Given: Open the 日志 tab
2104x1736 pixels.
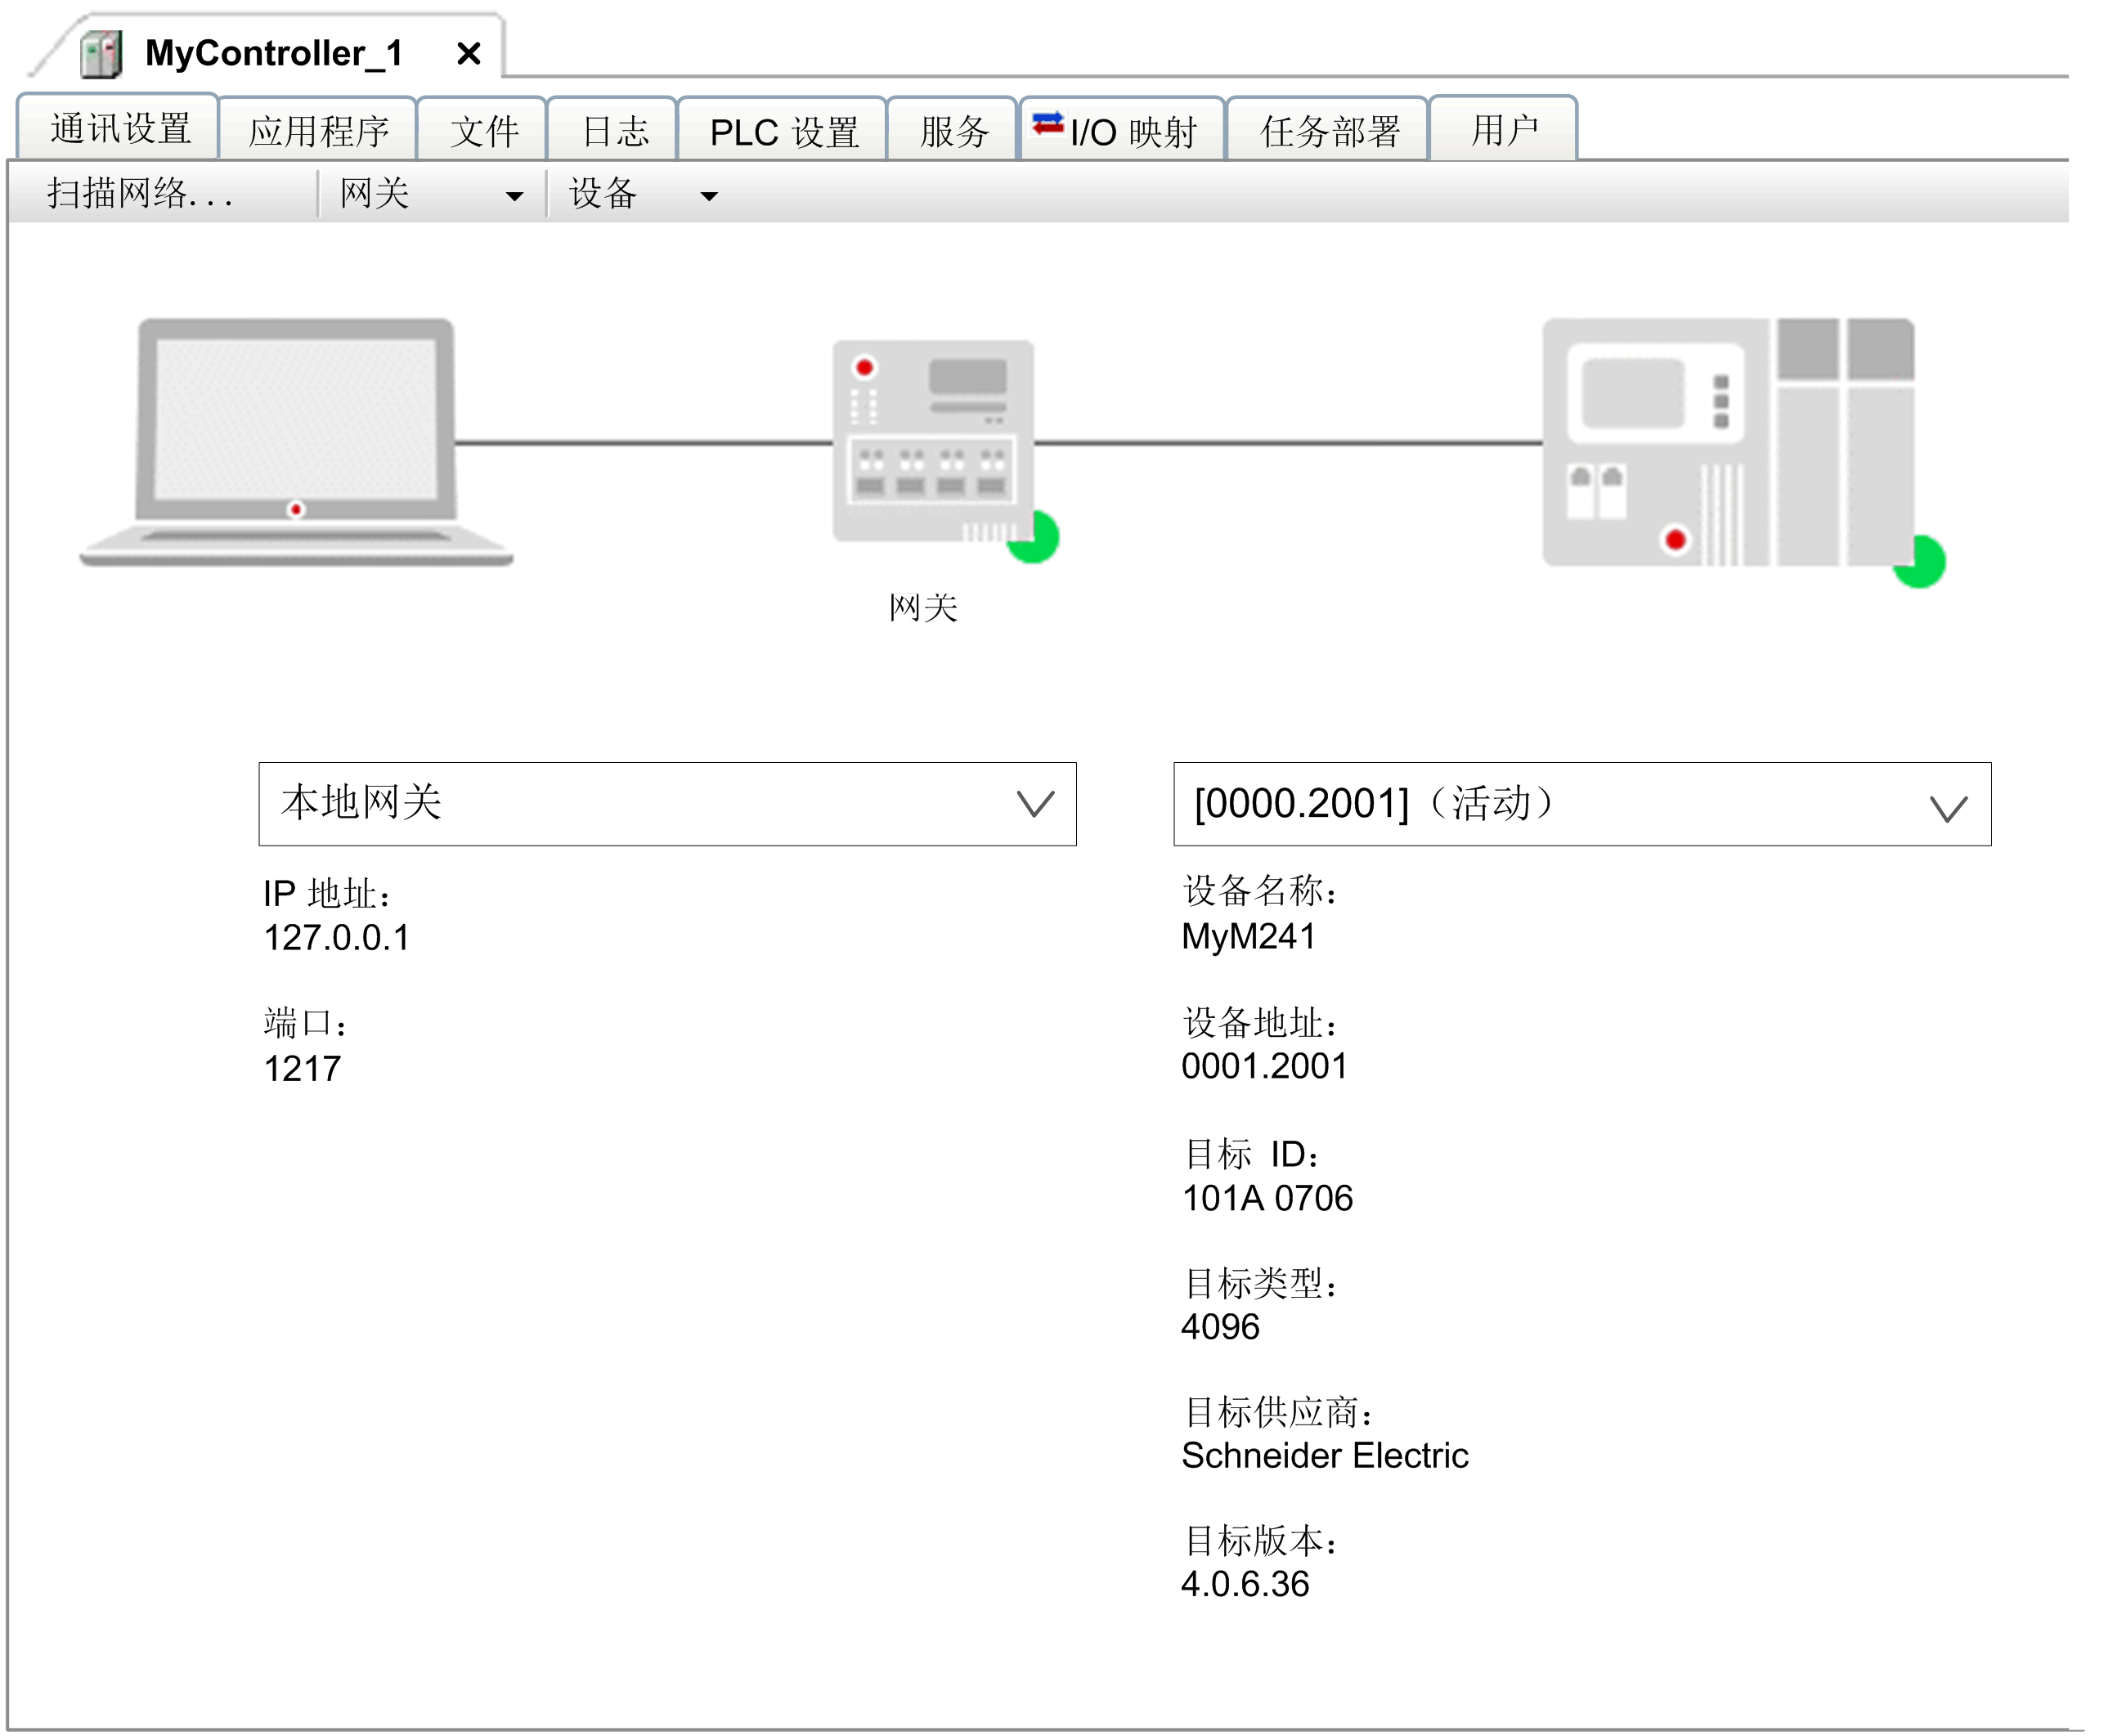Looking at the screenshot, I should click(614, 131).
